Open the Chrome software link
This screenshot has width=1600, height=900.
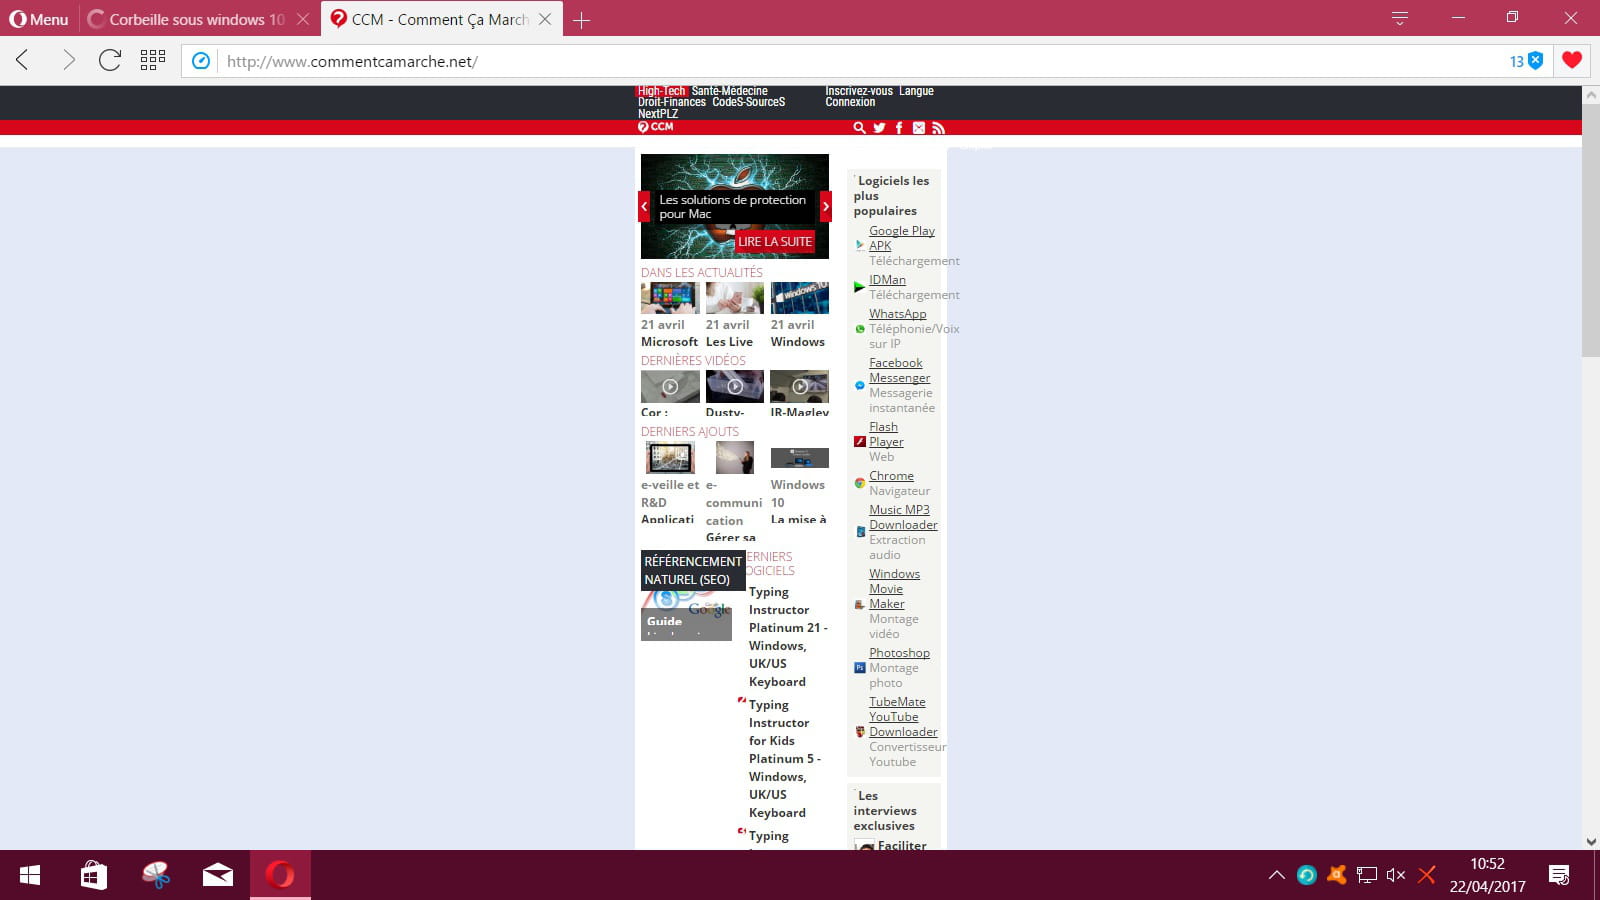click(891, 476)
